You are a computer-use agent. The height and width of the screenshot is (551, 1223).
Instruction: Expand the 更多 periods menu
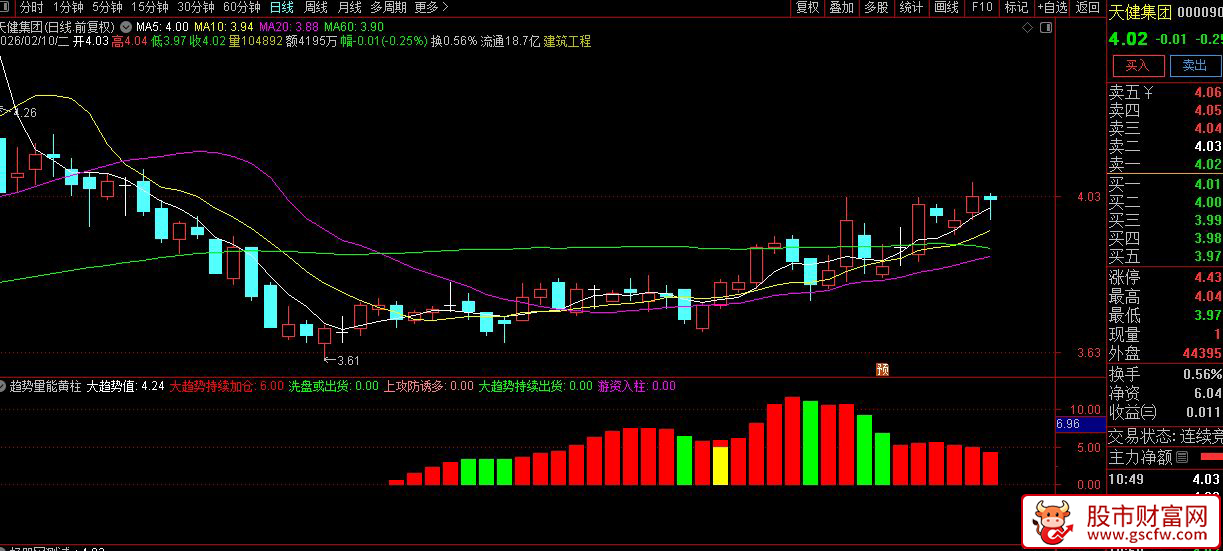pyautogui.click(x=430, y=7)
